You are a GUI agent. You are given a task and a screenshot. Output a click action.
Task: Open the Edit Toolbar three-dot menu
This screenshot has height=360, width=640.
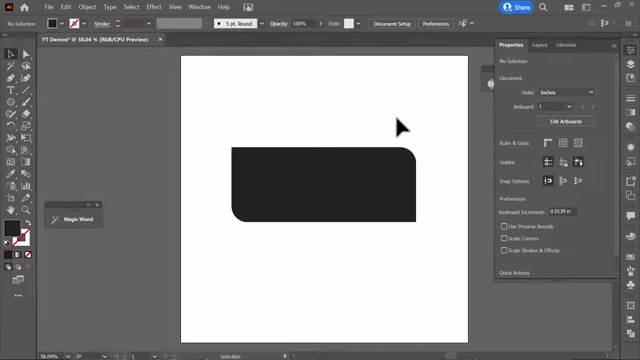click(18, 296)
